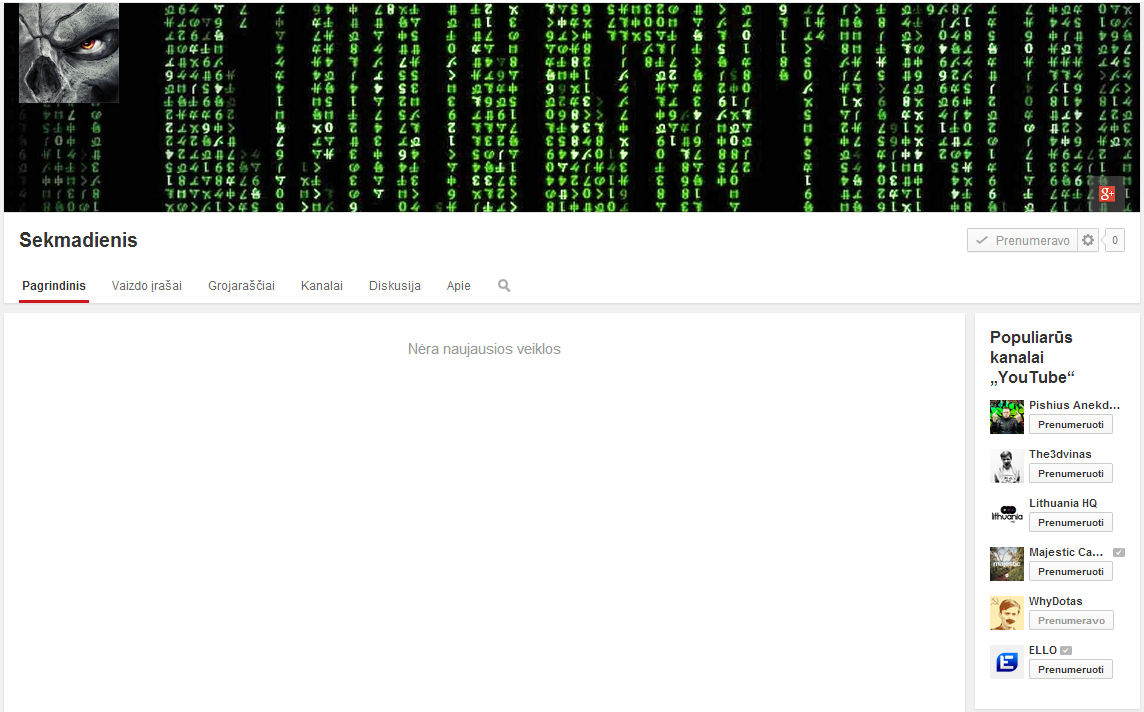
Task: Open Pishius Anekdotai channel thumbnail
Action: tap(1007, 417)
